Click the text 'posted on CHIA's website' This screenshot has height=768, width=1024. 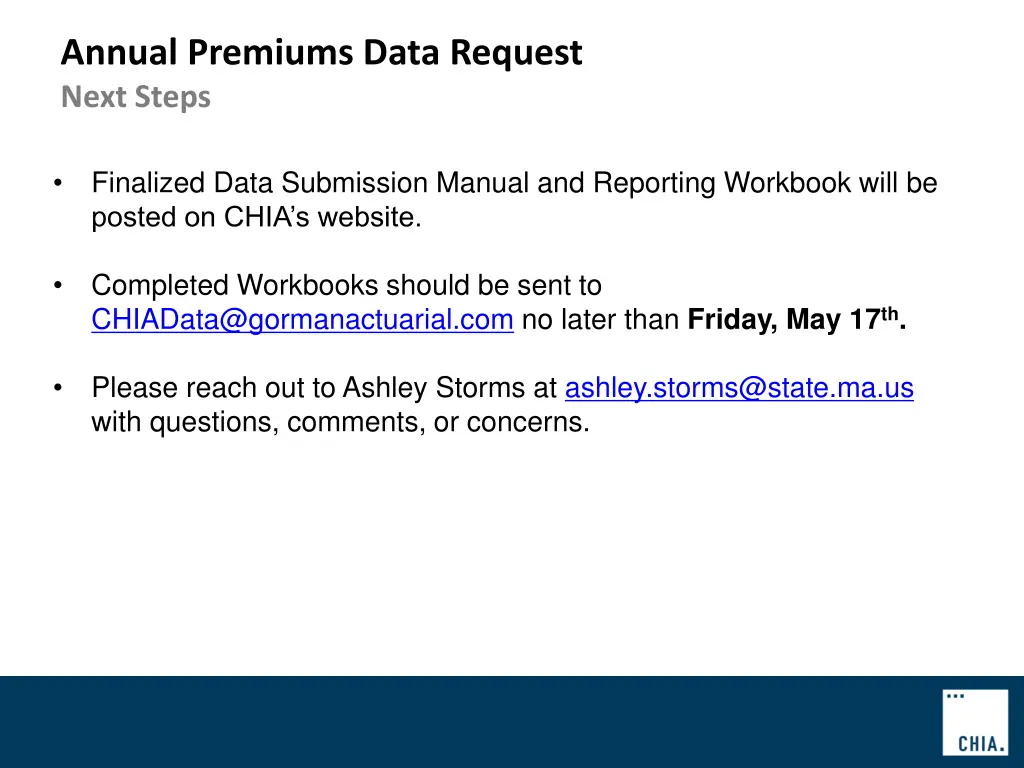(255, 218)
